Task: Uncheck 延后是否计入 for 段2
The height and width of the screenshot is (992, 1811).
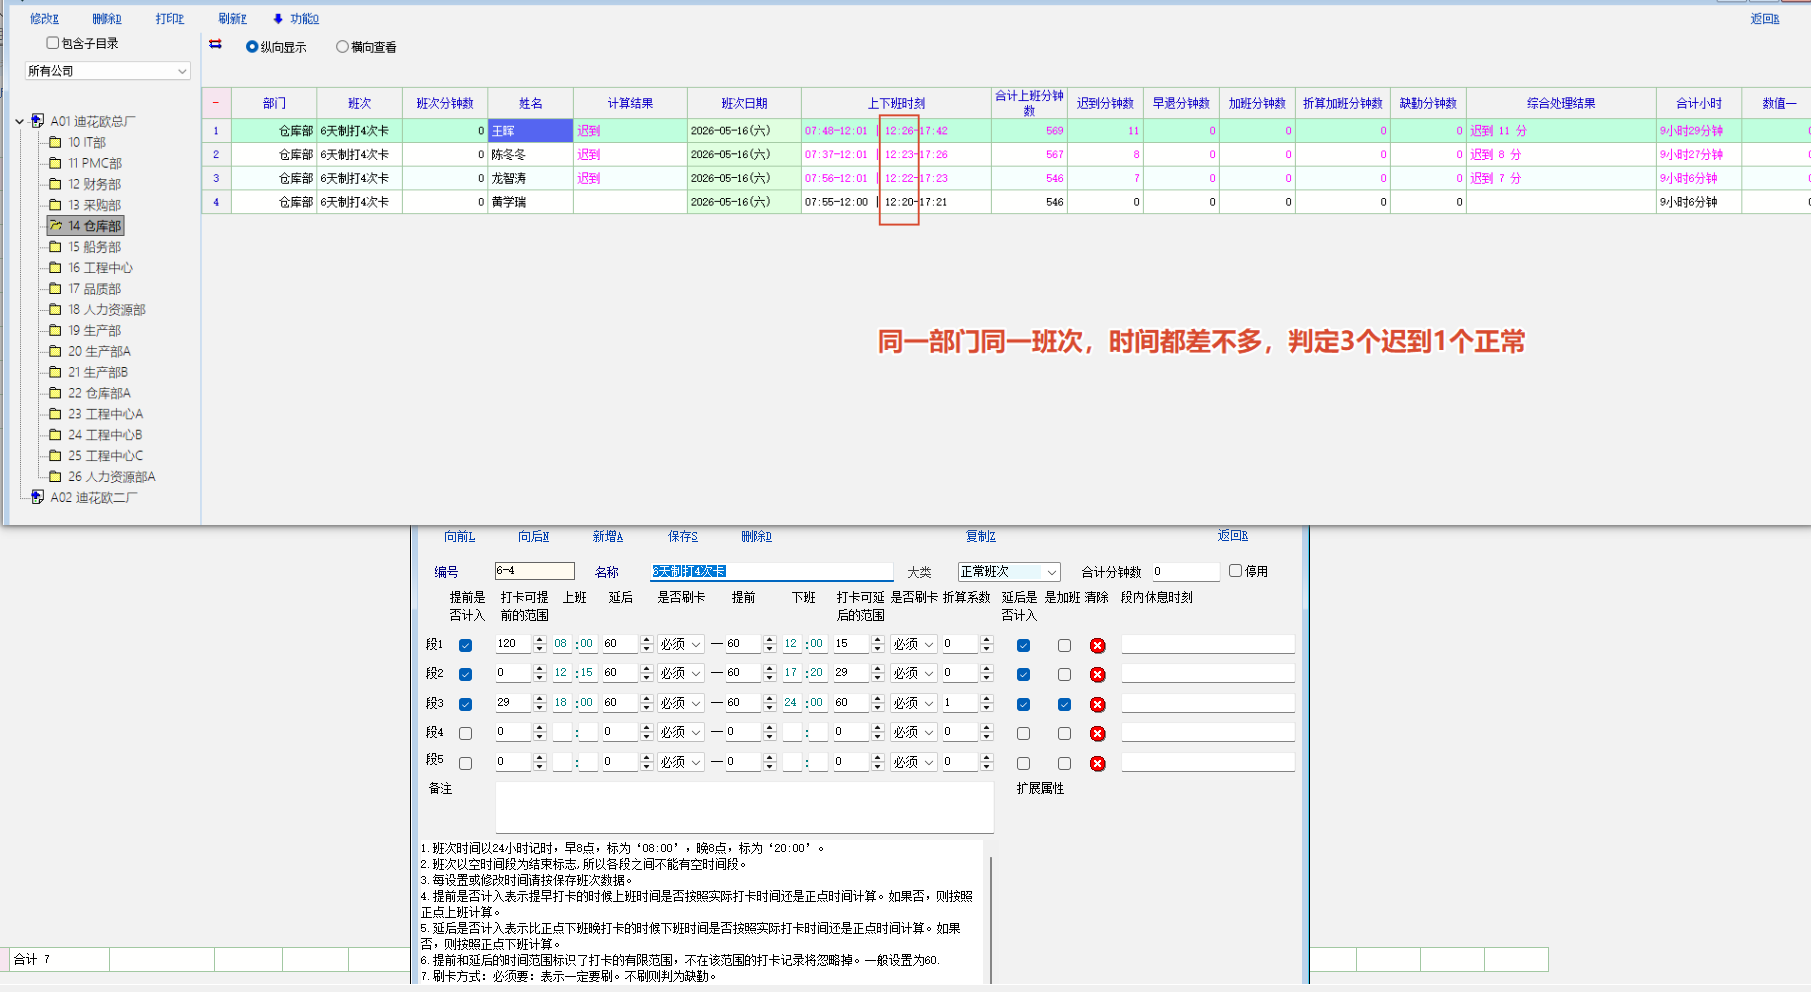Action: click(x=1023, y=675)
